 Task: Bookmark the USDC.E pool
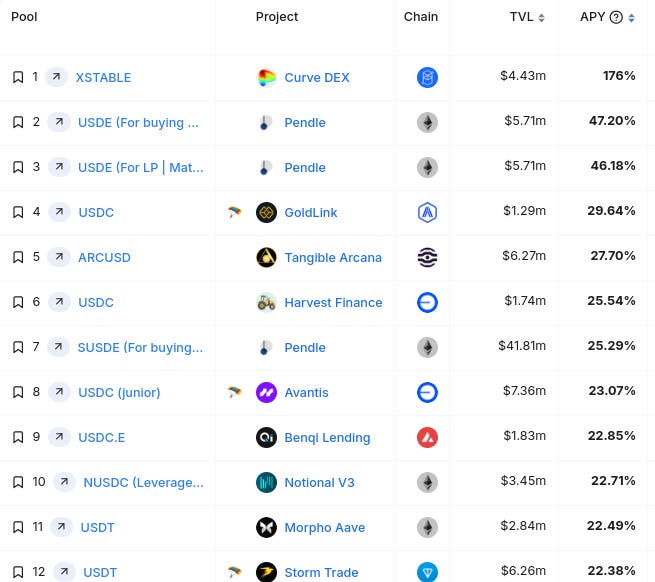(18, 437)
